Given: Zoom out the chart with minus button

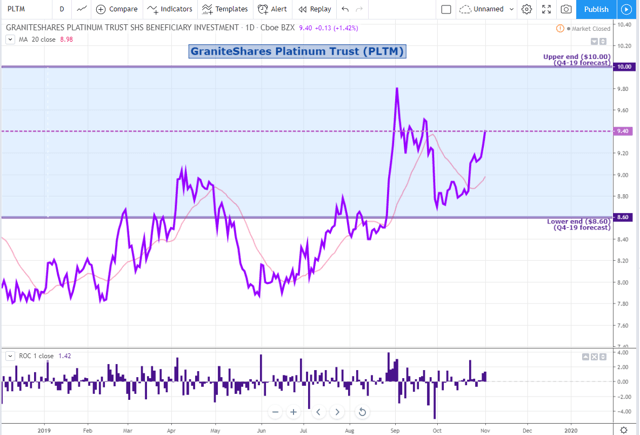Looking at the screenshot, I should (x=275, y=412).
